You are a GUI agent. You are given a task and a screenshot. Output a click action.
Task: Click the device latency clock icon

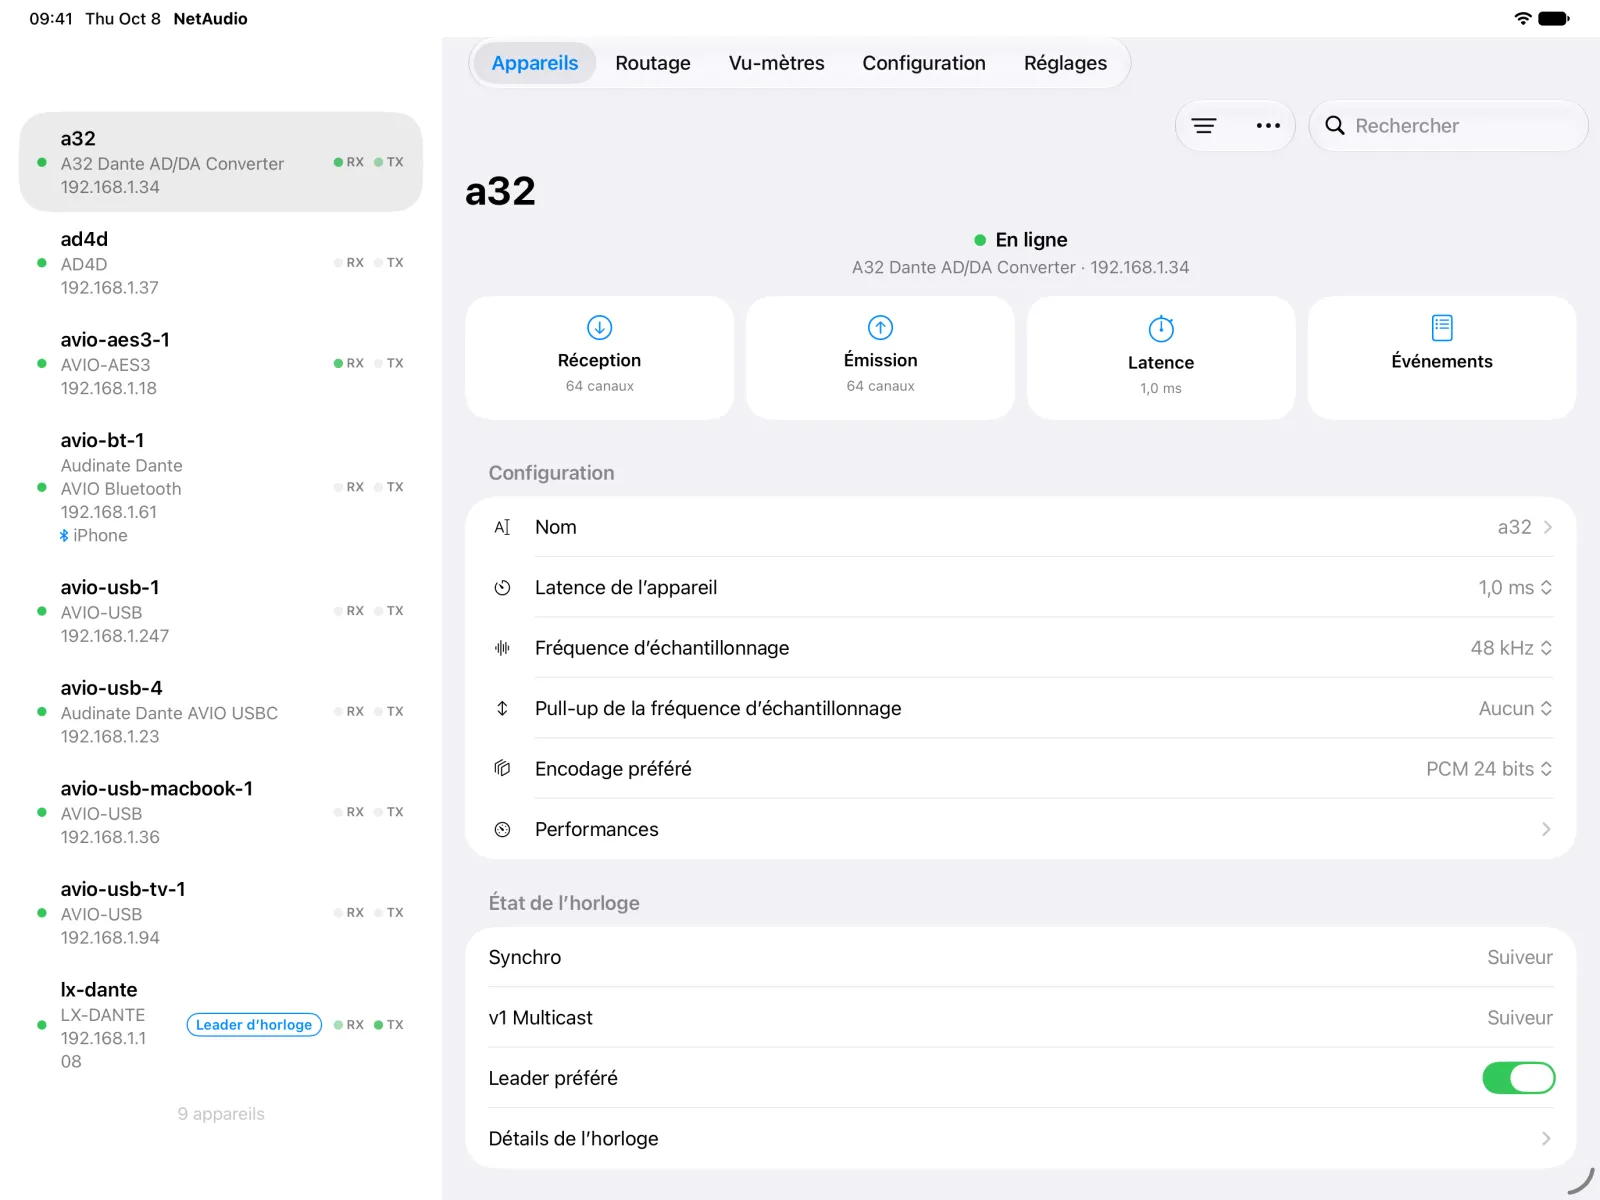click(x=502, y=588)
